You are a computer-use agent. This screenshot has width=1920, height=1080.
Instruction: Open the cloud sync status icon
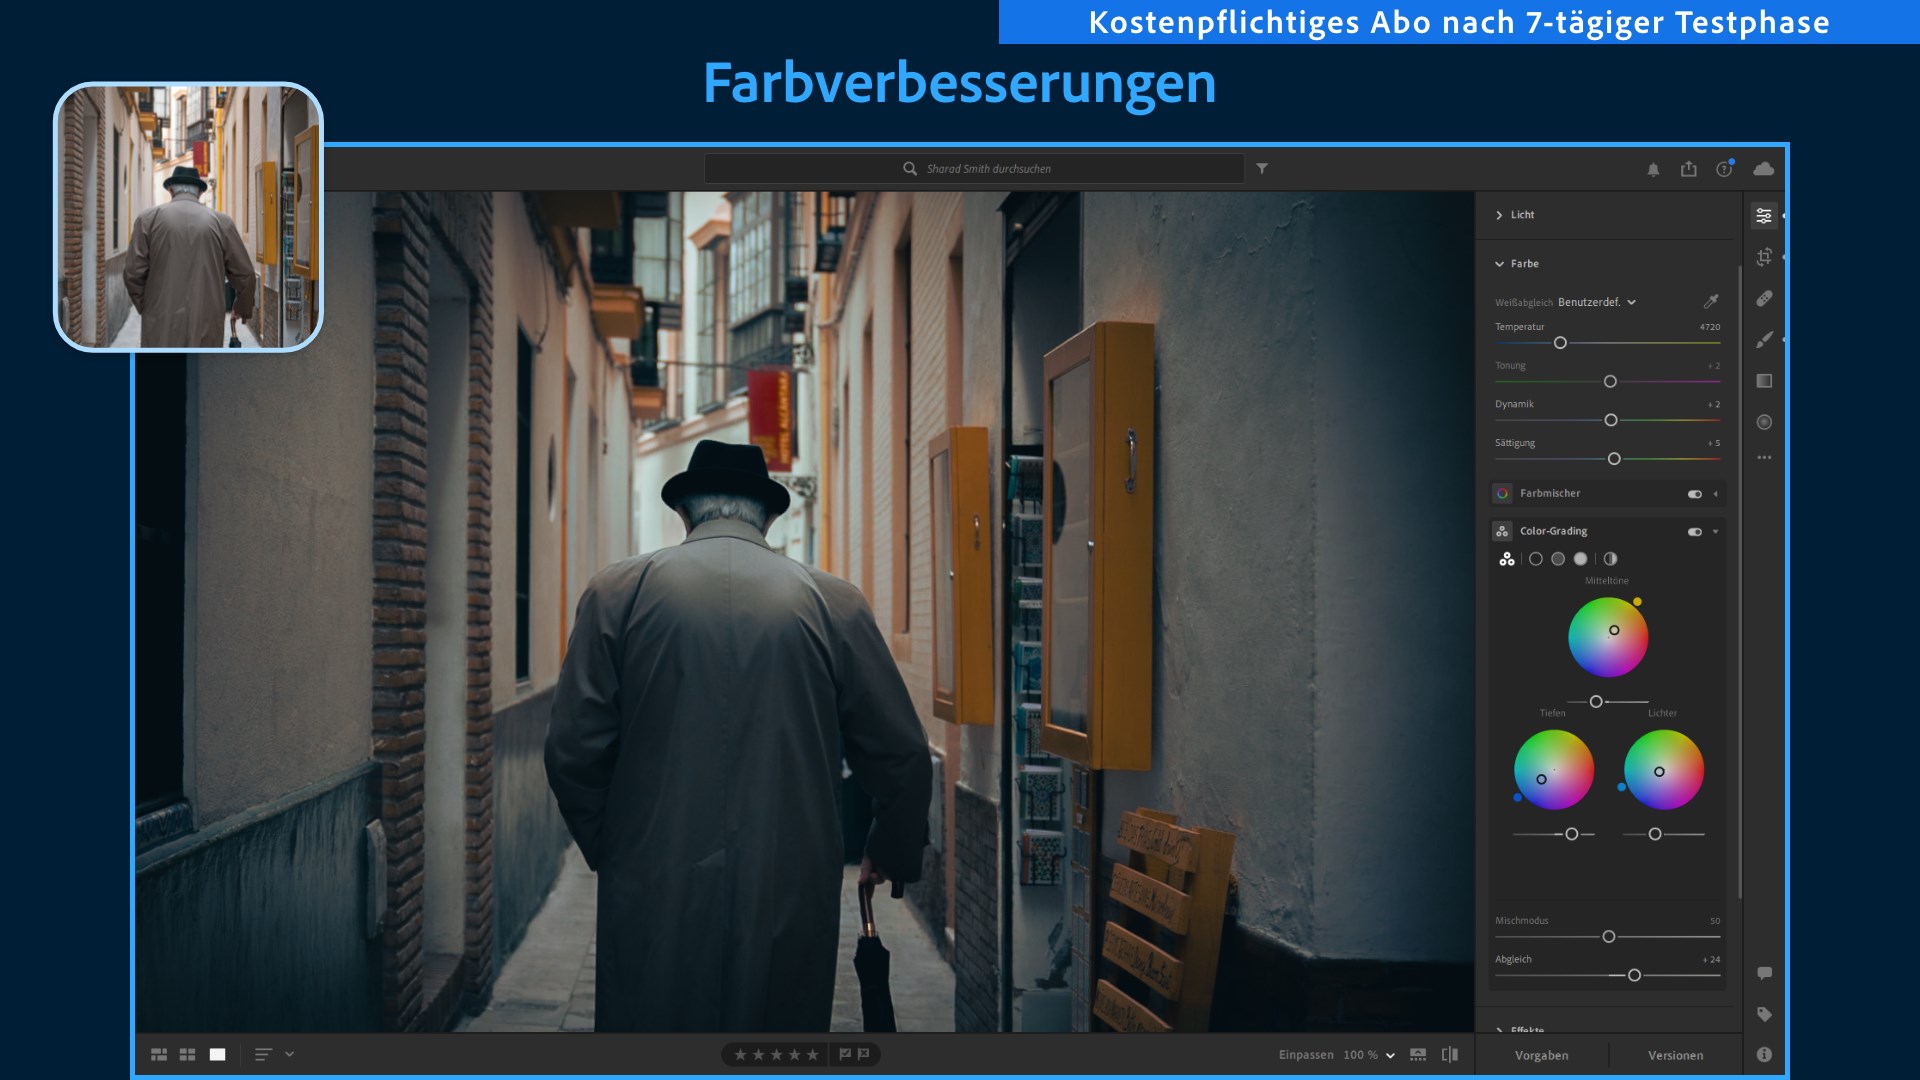coord(1764,169)
